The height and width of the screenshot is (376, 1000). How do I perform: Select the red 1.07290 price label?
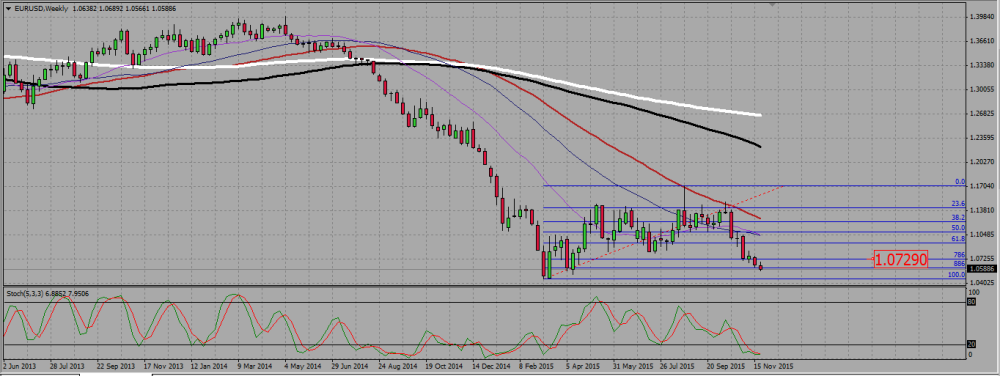pos(901,259)
